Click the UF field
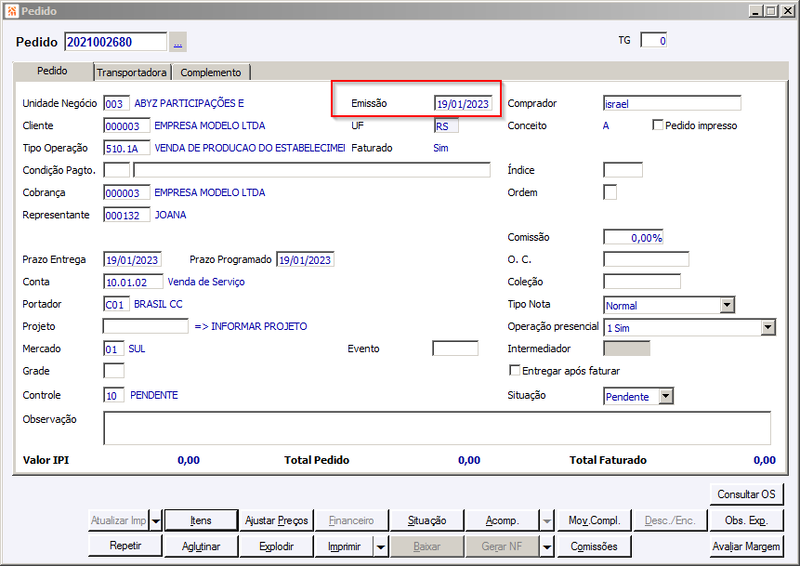Screen dimensions: 800x566 (446, 126)
